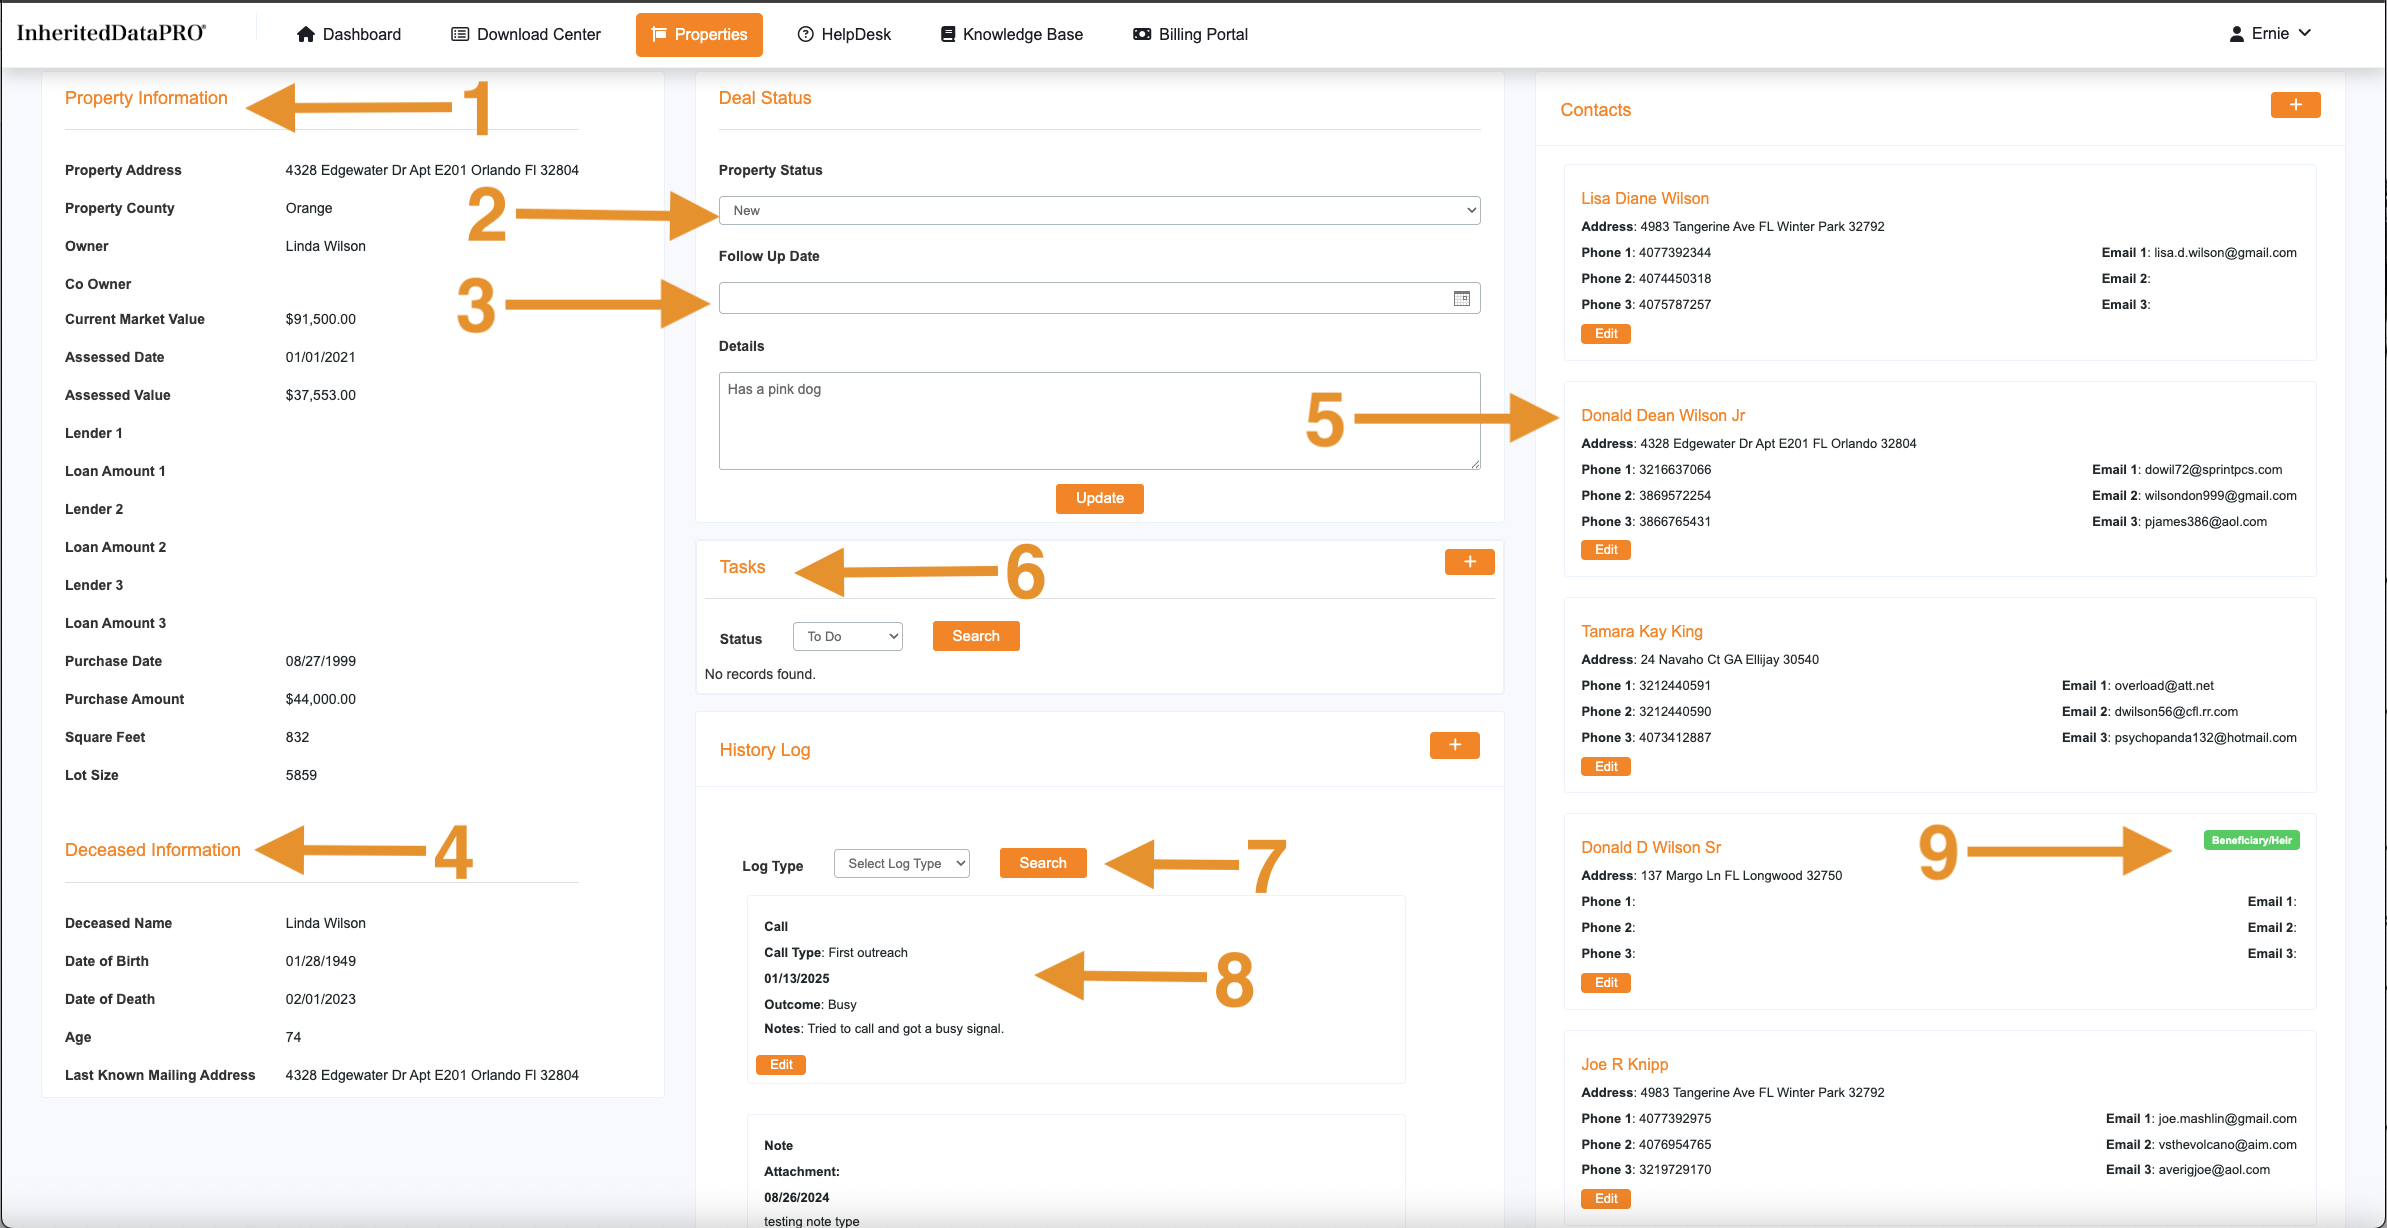The height and width of the screenshot is (1228, 2387).
Task: Open the Billing Portal nav item
Action: coord(1190,34)
